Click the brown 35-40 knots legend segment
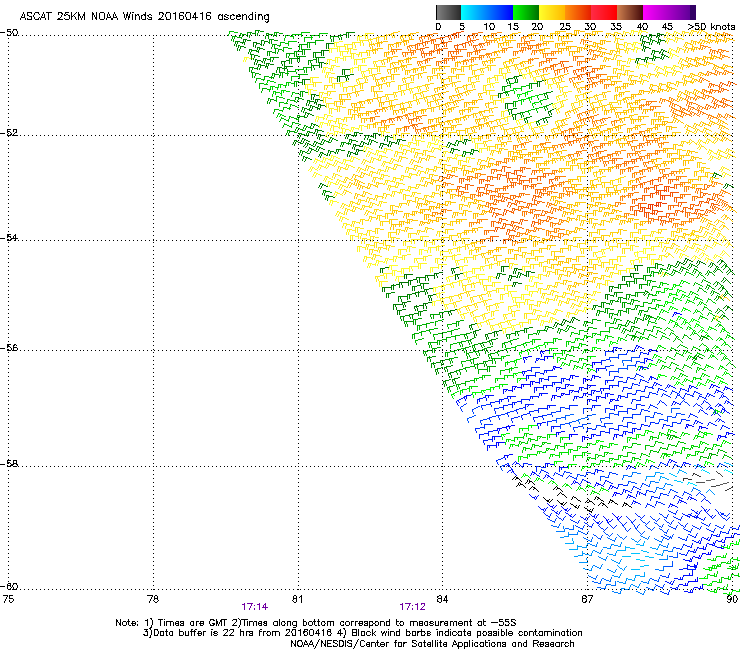740x650 pixels. point(630,12)
